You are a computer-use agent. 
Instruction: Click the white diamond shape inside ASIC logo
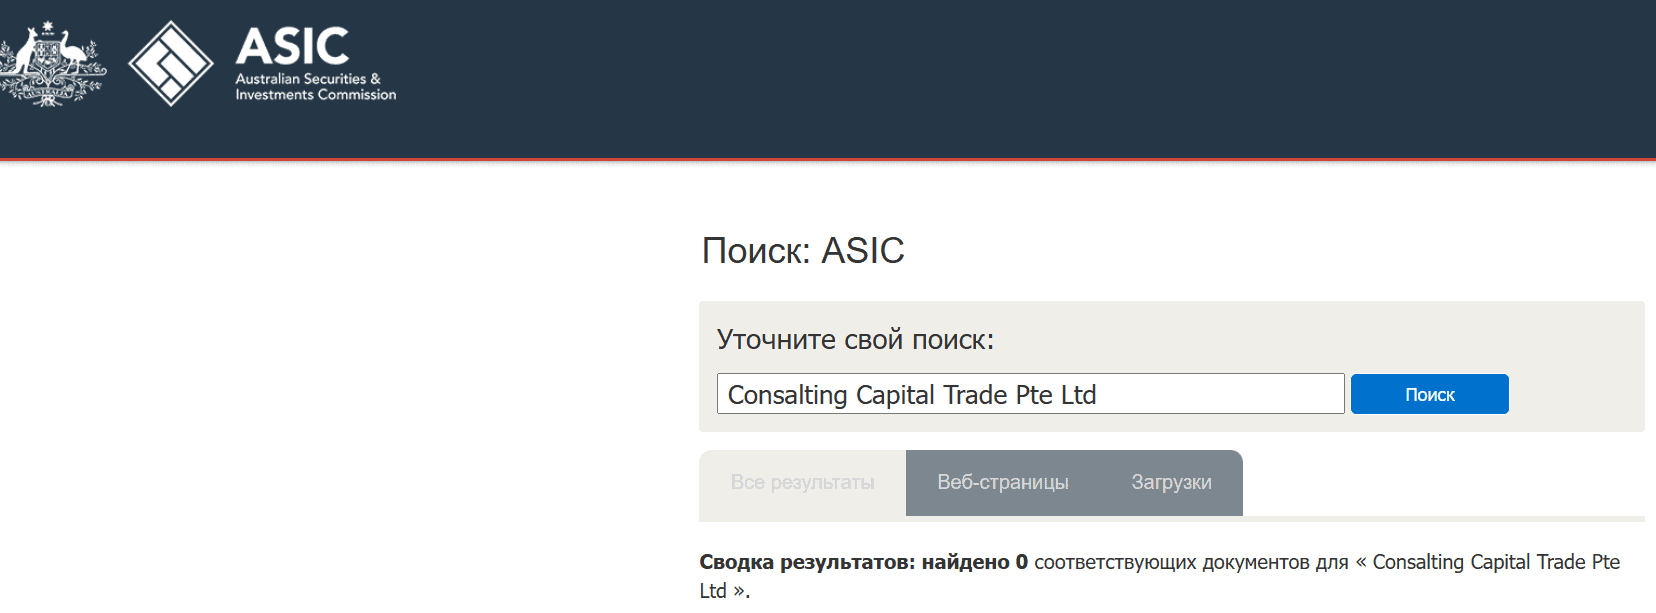tap(171, 62)
